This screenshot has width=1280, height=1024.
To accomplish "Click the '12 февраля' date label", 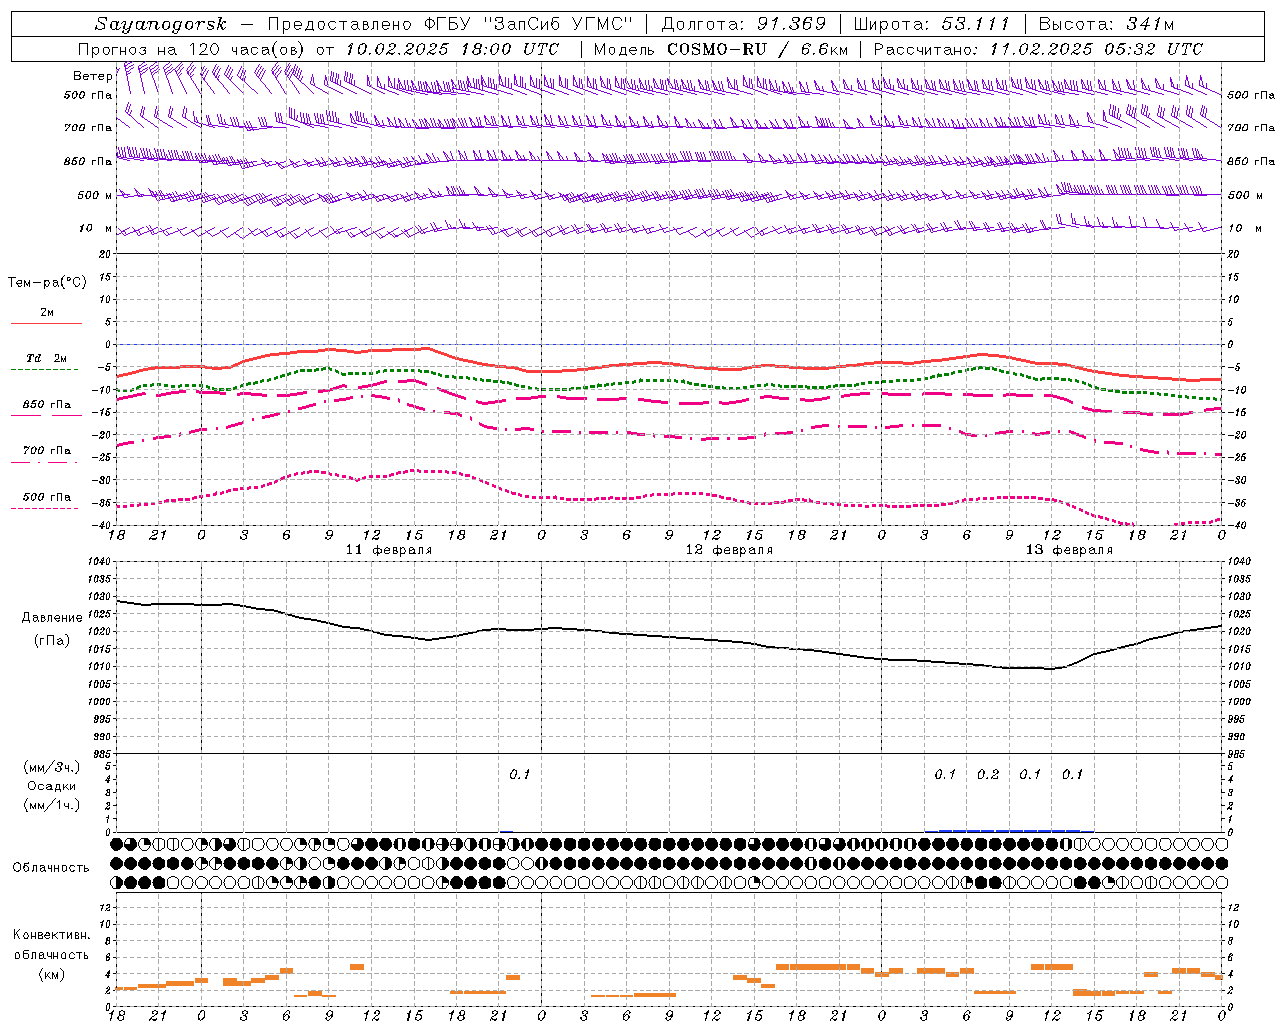I will point(729,550).
